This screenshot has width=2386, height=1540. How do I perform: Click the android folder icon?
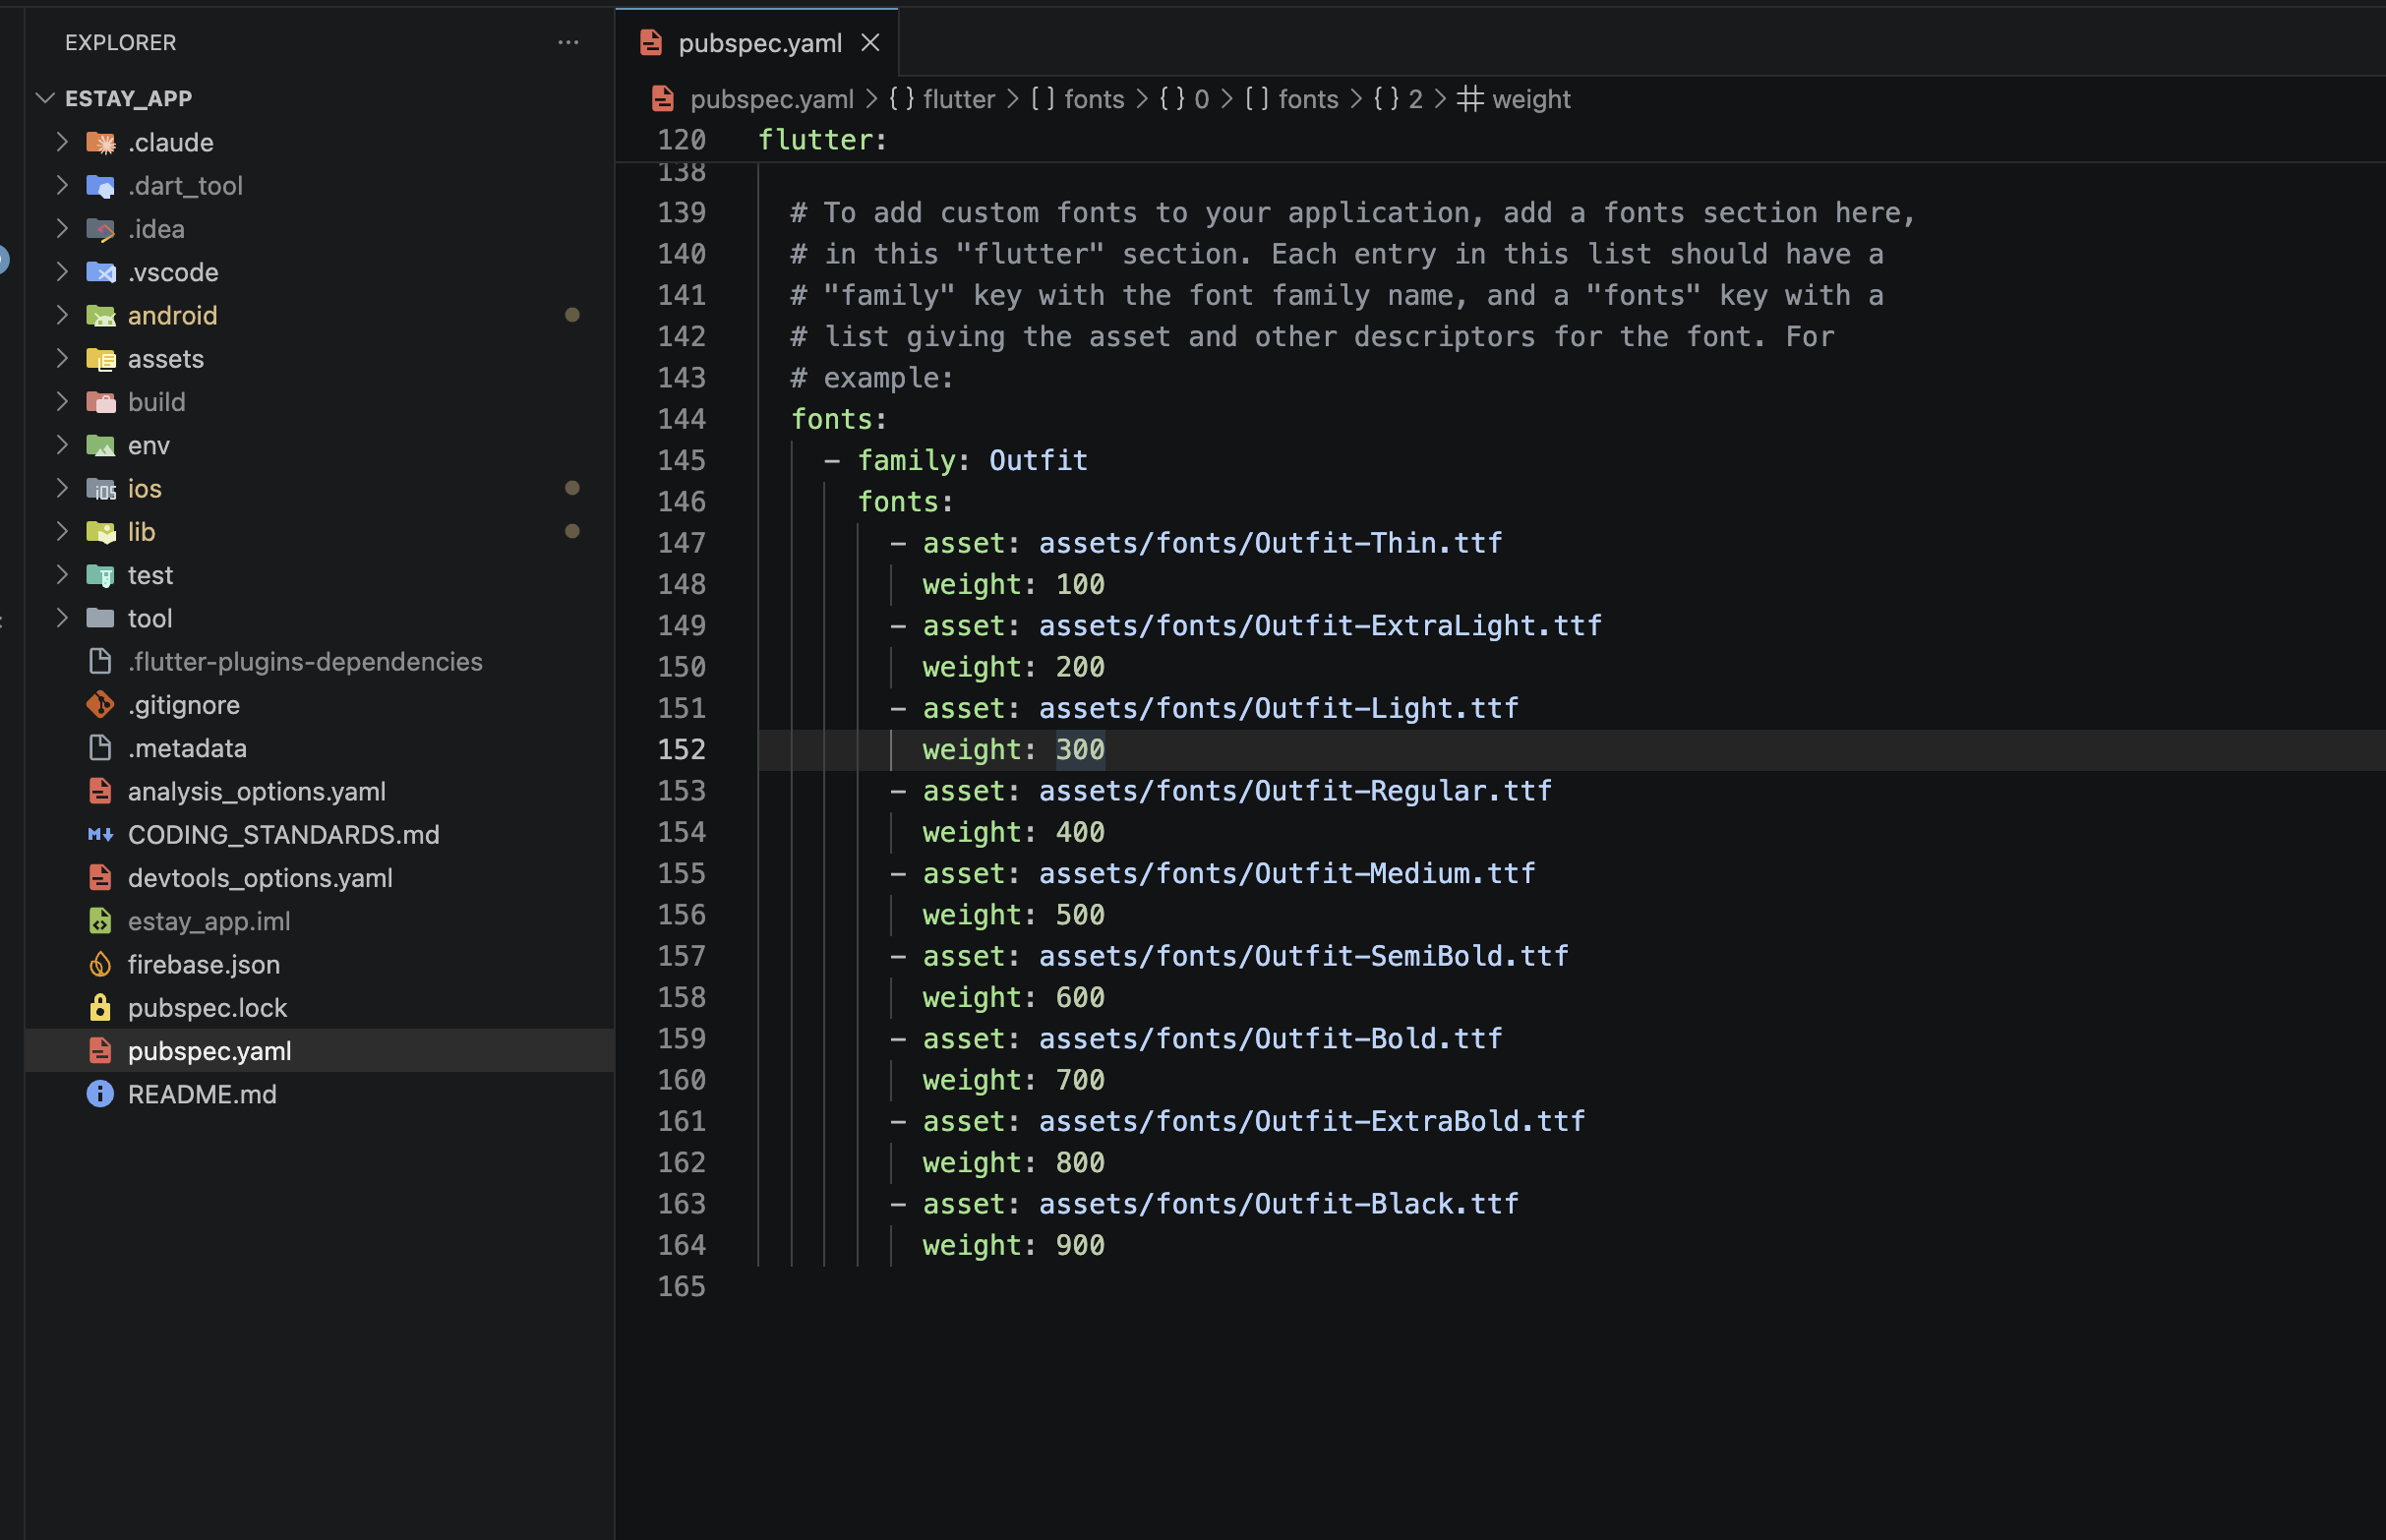pyautogui.click(x=100, y=316)
